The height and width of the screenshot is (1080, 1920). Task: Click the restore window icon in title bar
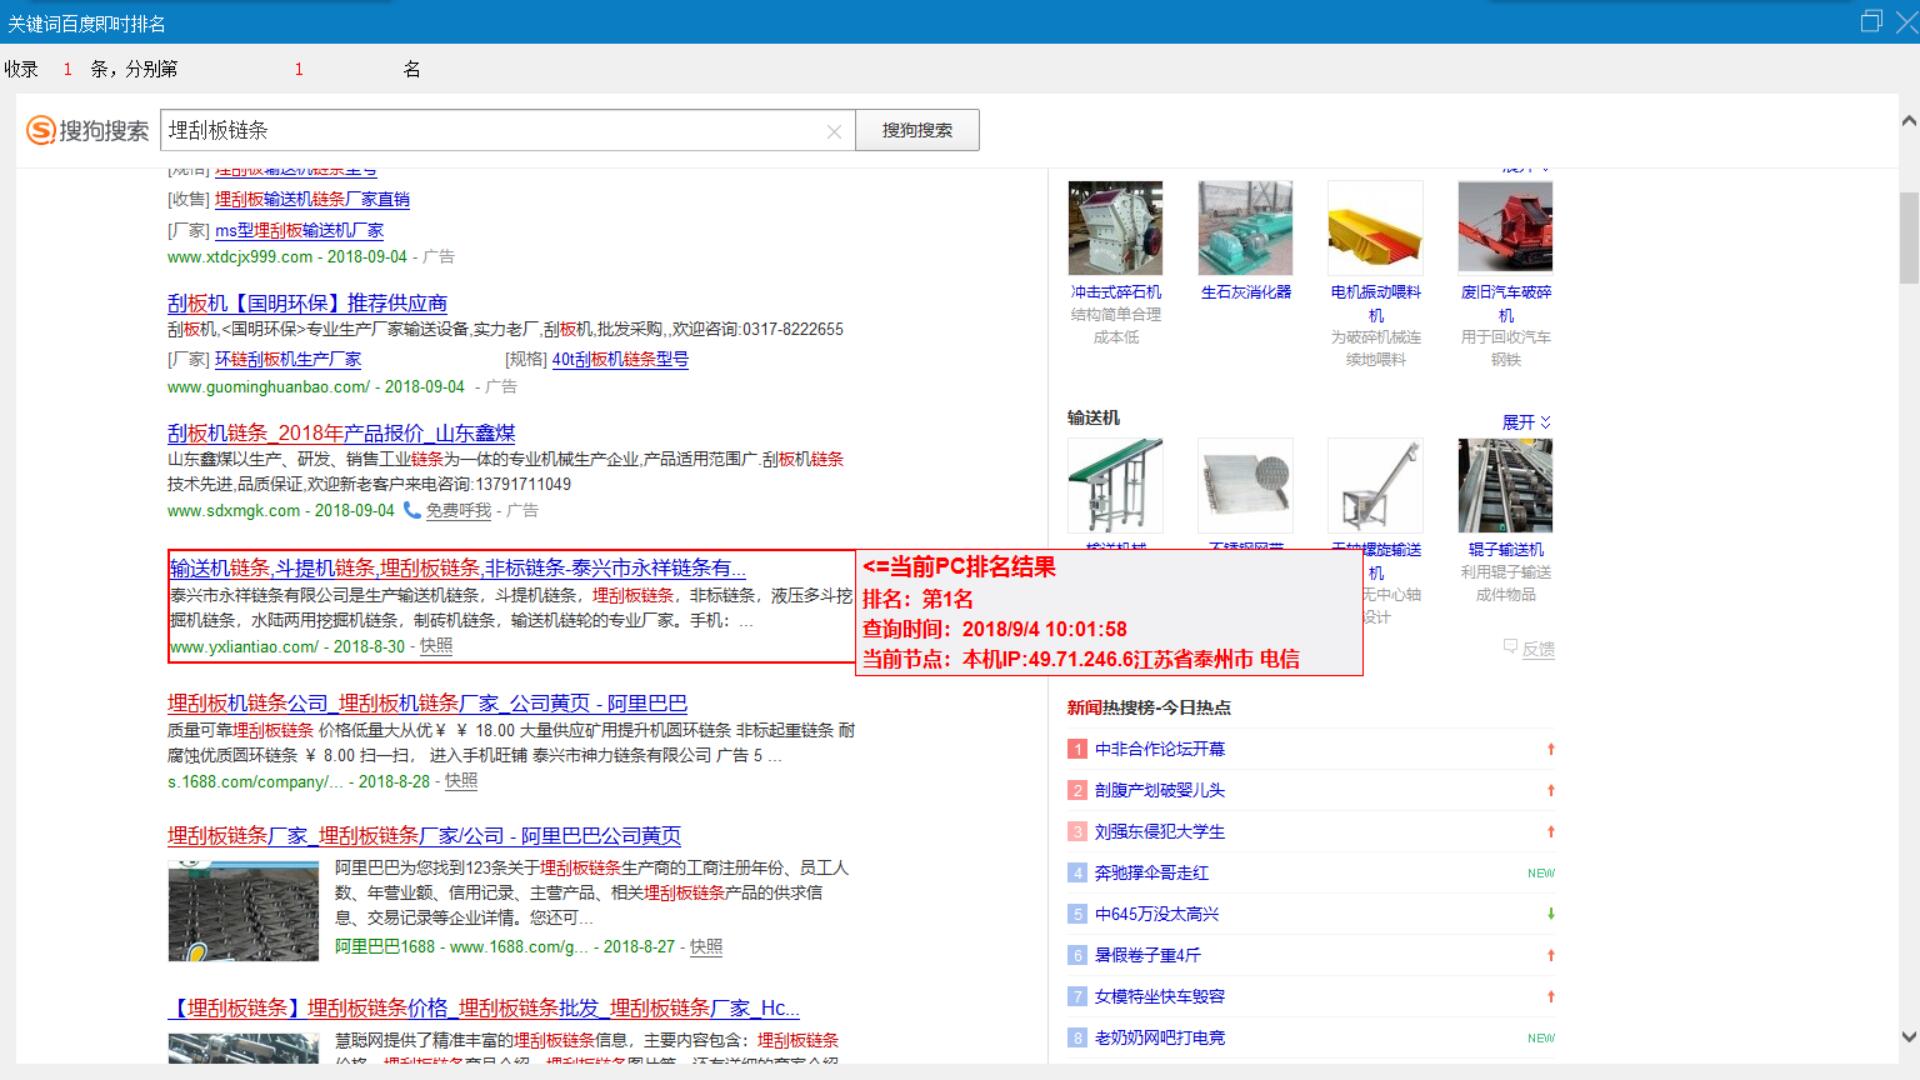[x=1871, y=21]
